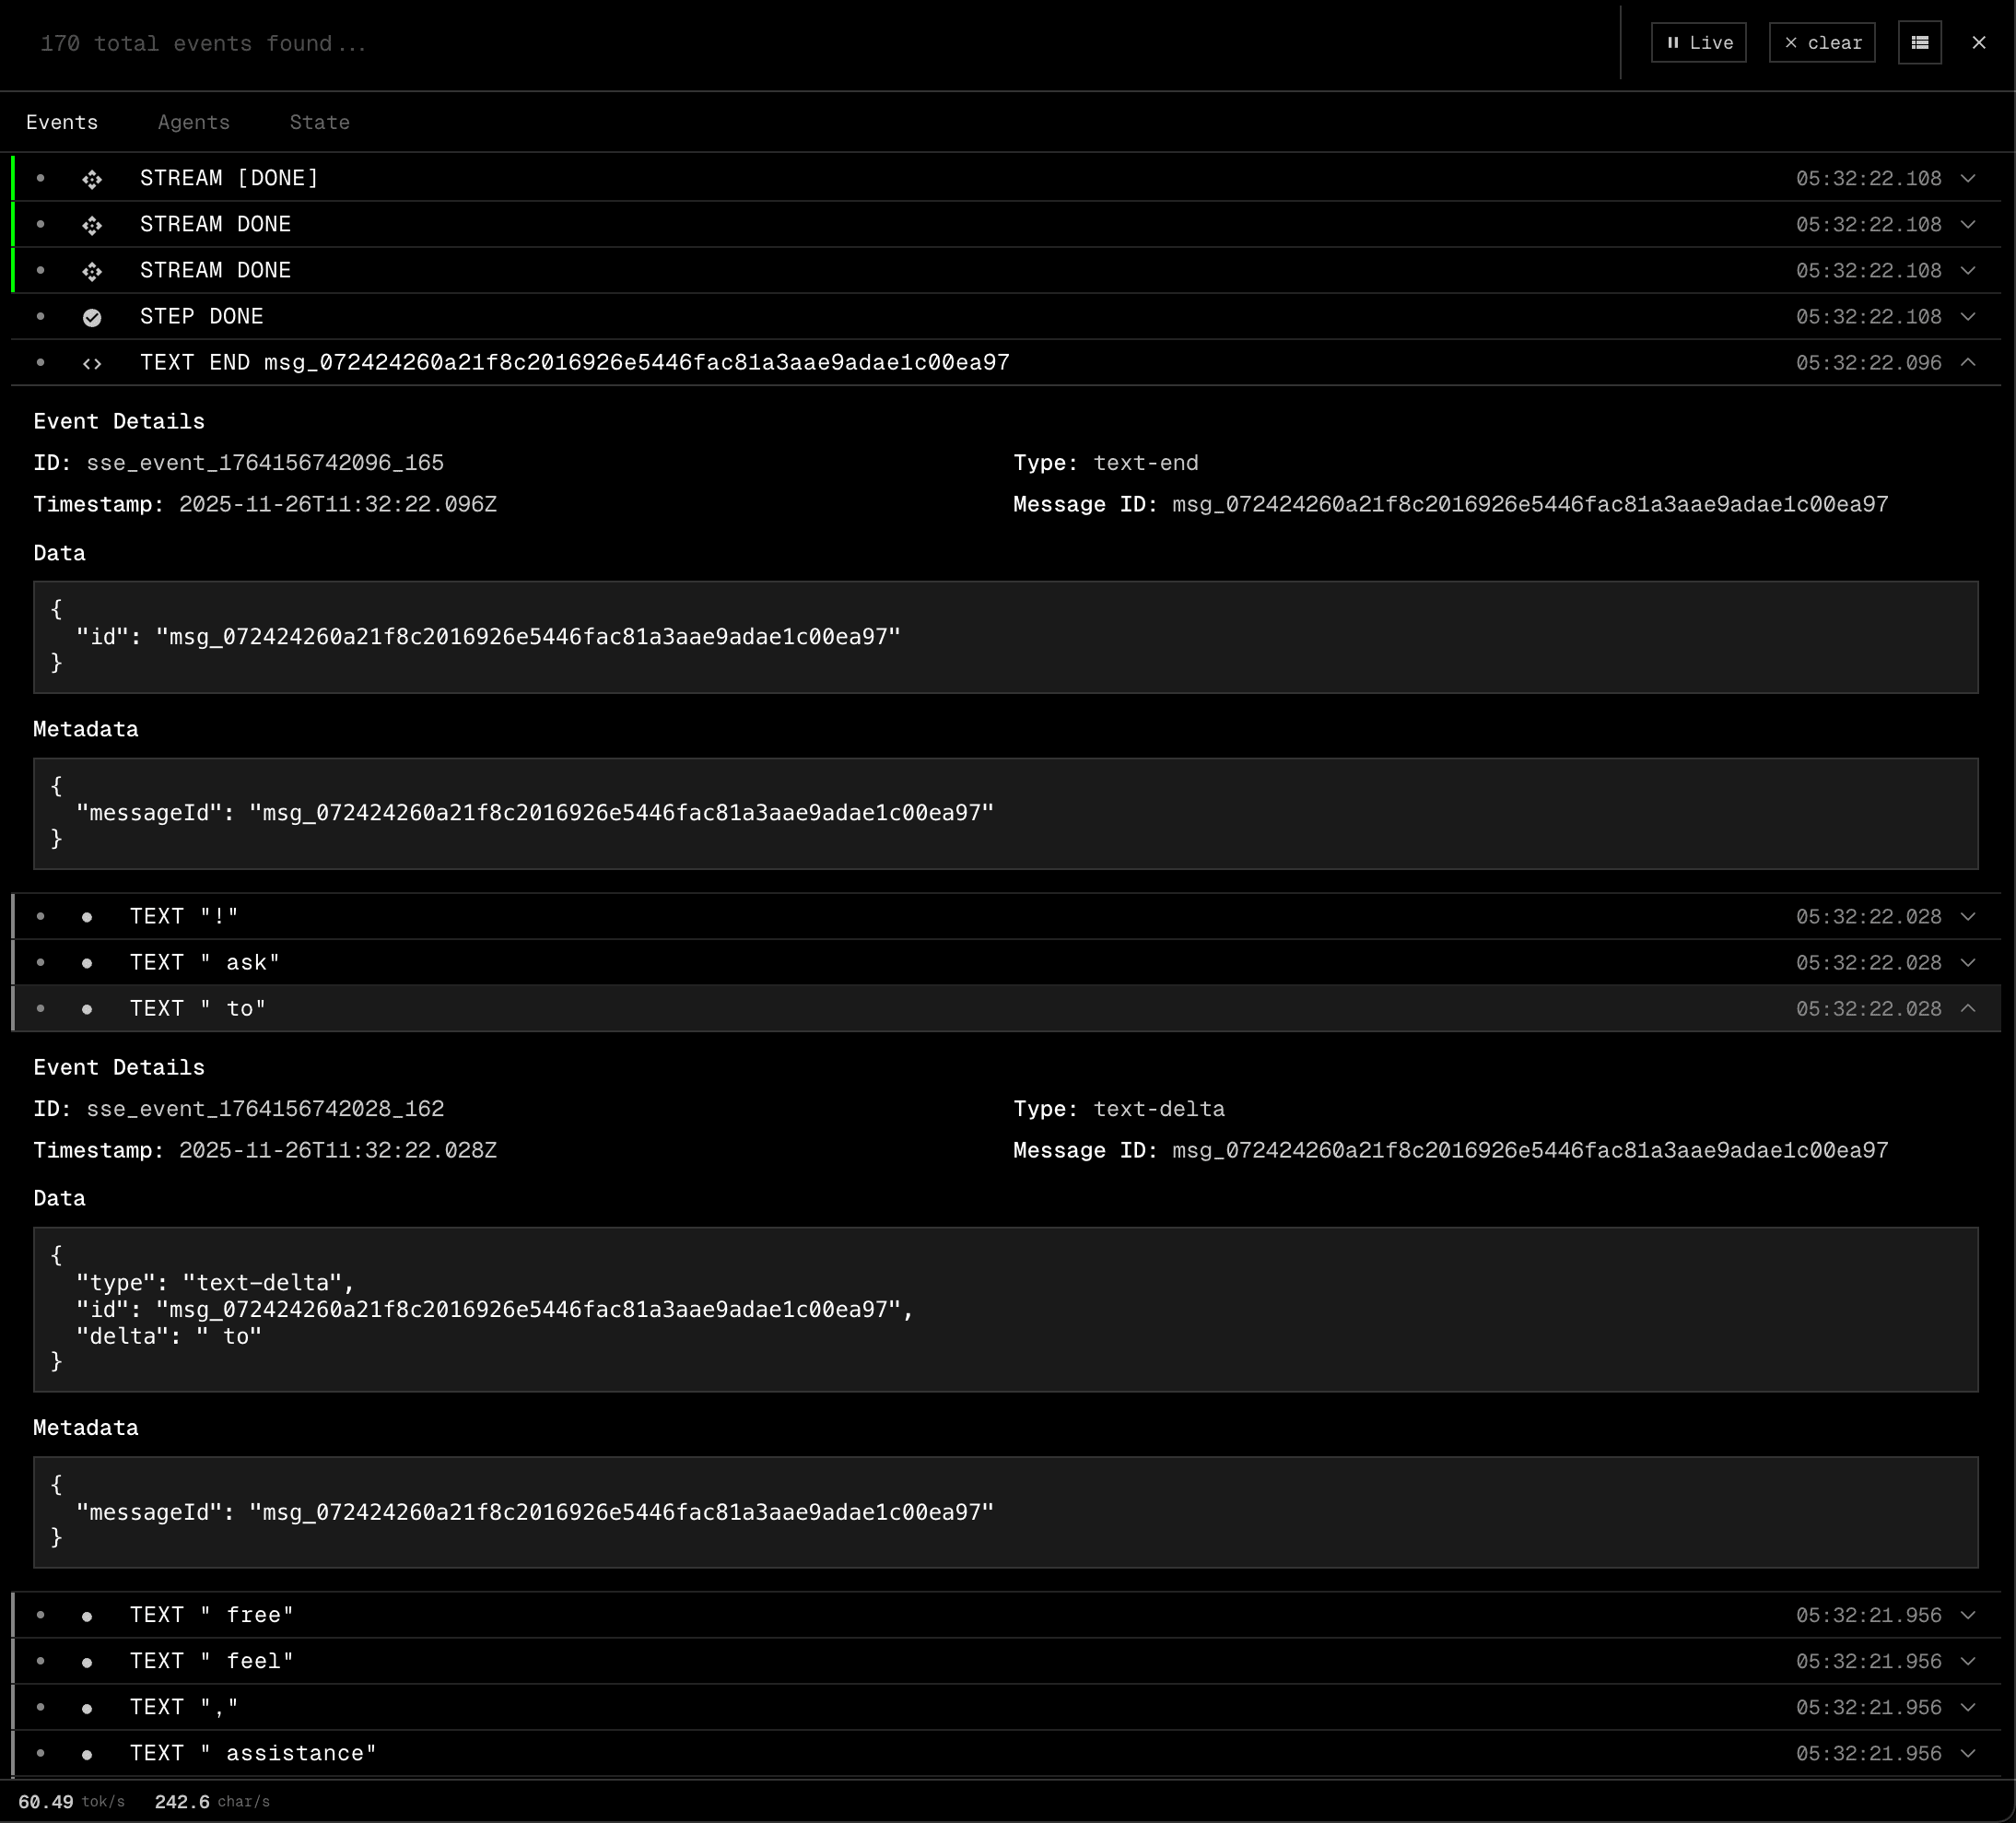The height and width of the screenshot is (1823, 2016).
Task: Open the State tab
Action: coord(319,122)
